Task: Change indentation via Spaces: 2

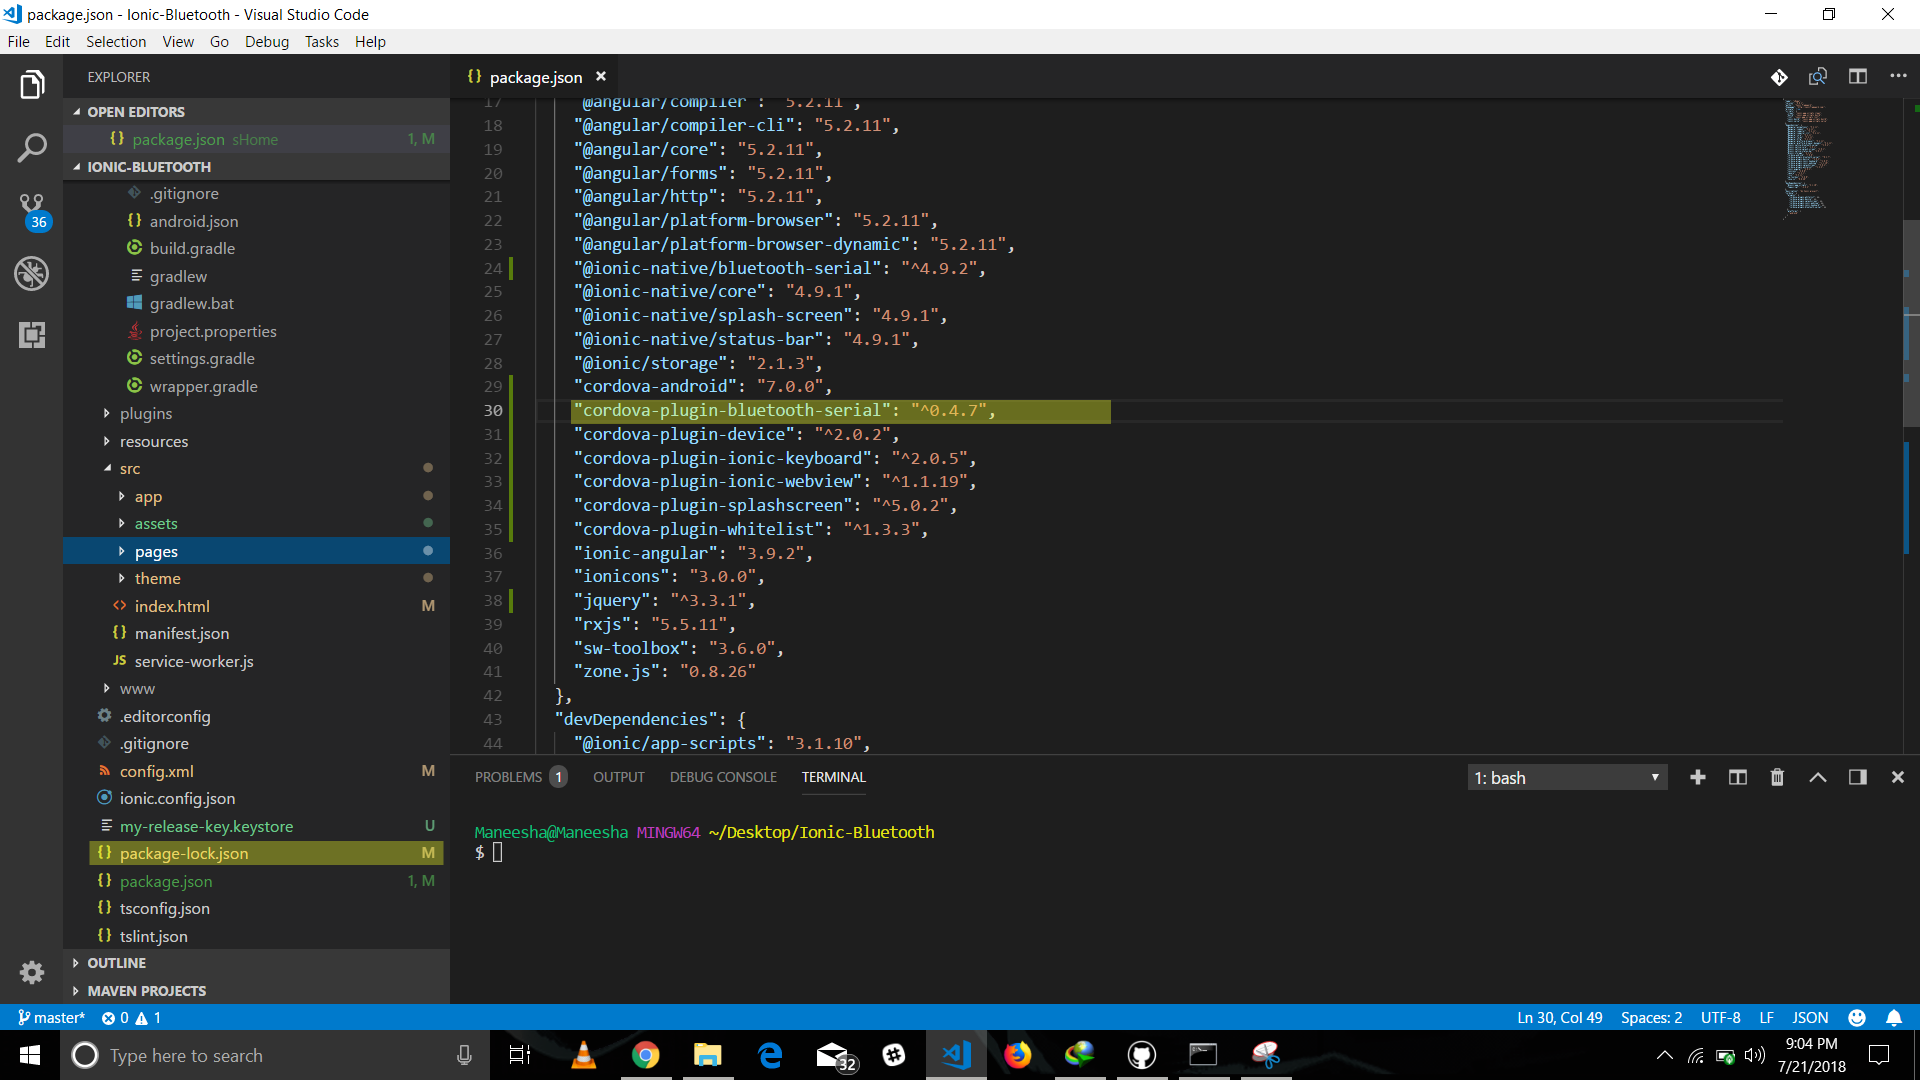Action: coord(1651,1017)
